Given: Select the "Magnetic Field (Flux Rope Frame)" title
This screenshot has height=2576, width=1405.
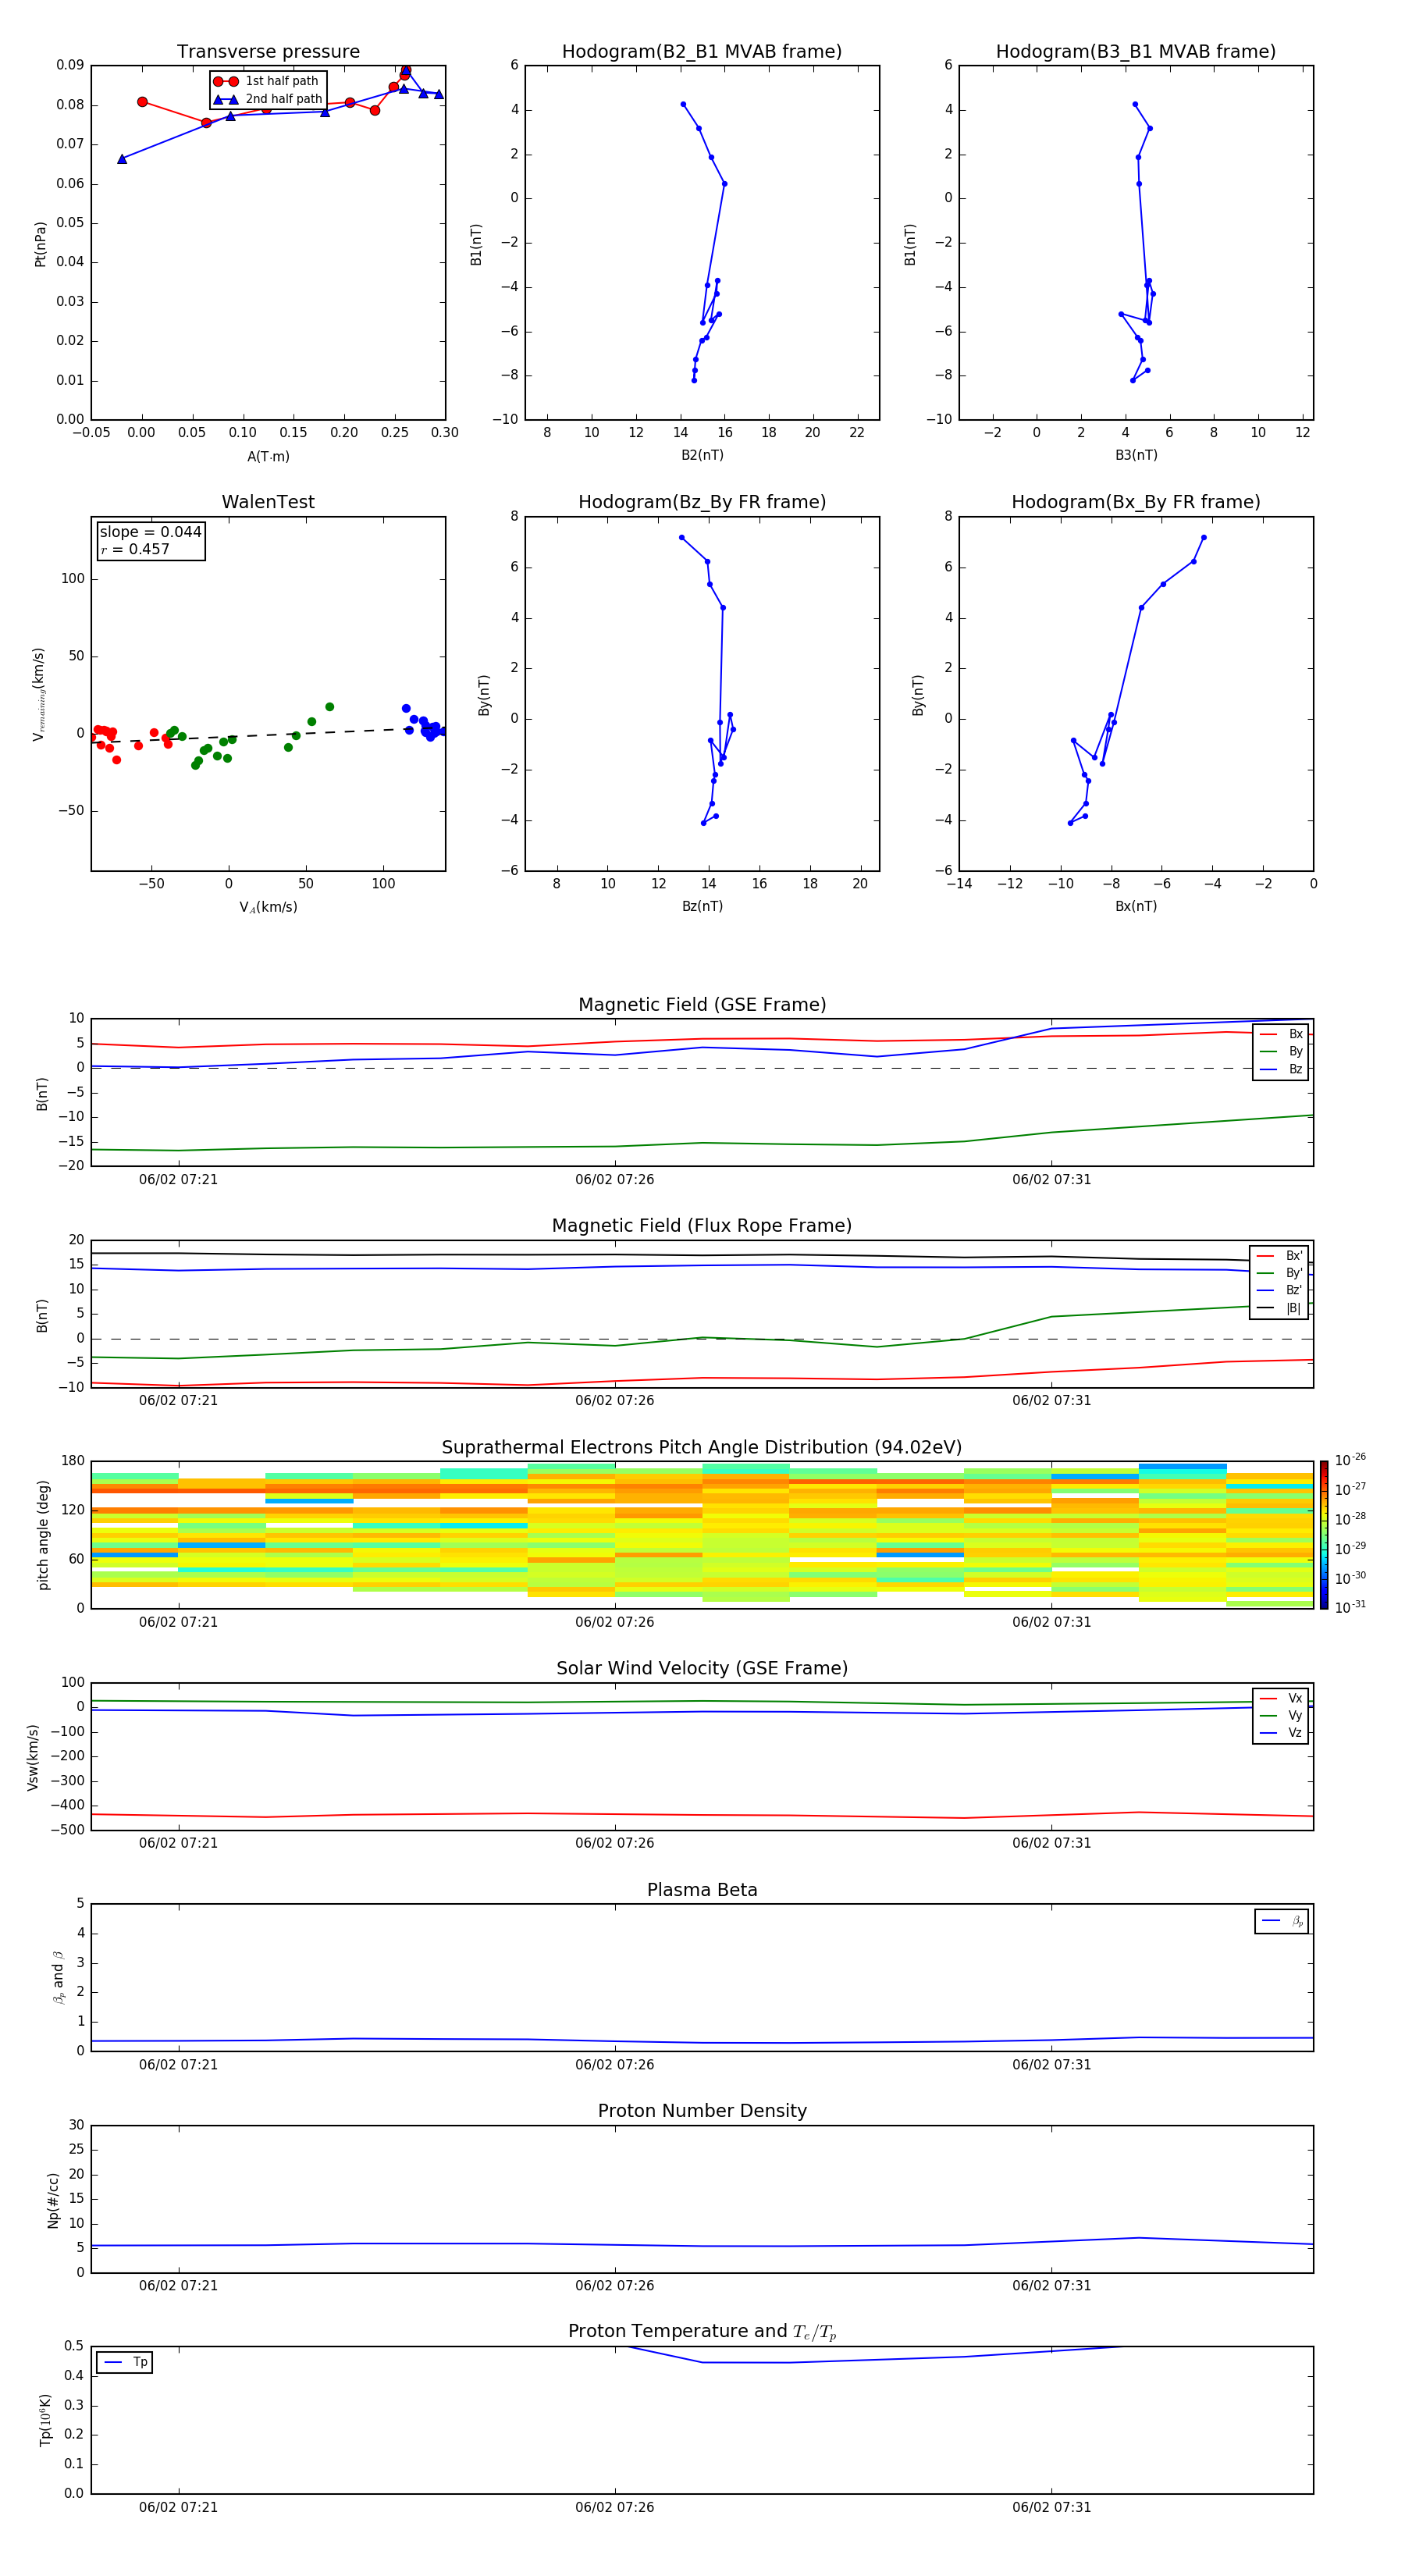Looking at the screenshot, I should tap(702, 1226).
